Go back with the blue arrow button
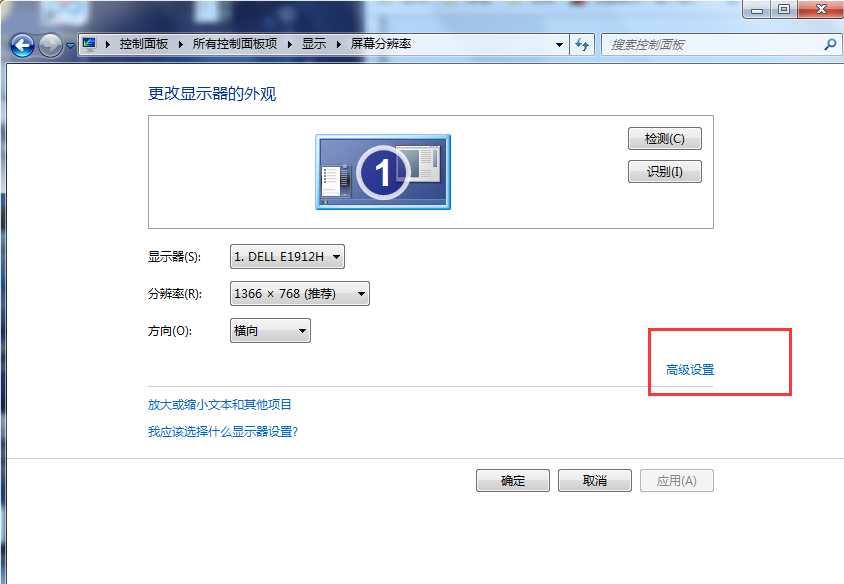Screen dimensions: 844x584 22,45
